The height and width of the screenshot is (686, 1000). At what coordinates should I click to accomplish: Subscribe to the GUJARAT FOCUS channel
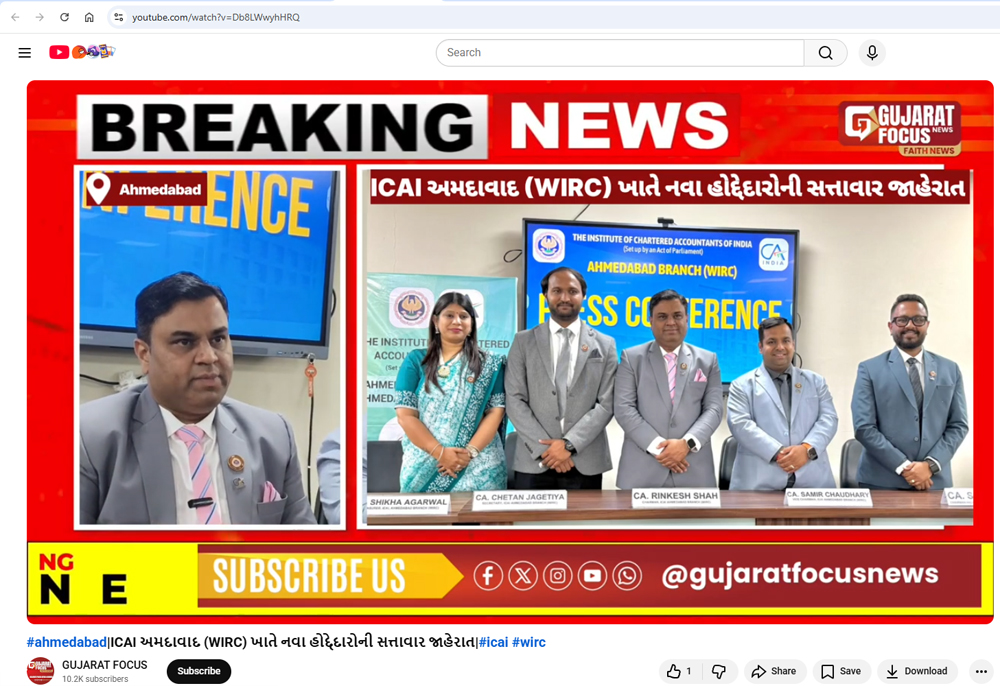click(199, 671)
